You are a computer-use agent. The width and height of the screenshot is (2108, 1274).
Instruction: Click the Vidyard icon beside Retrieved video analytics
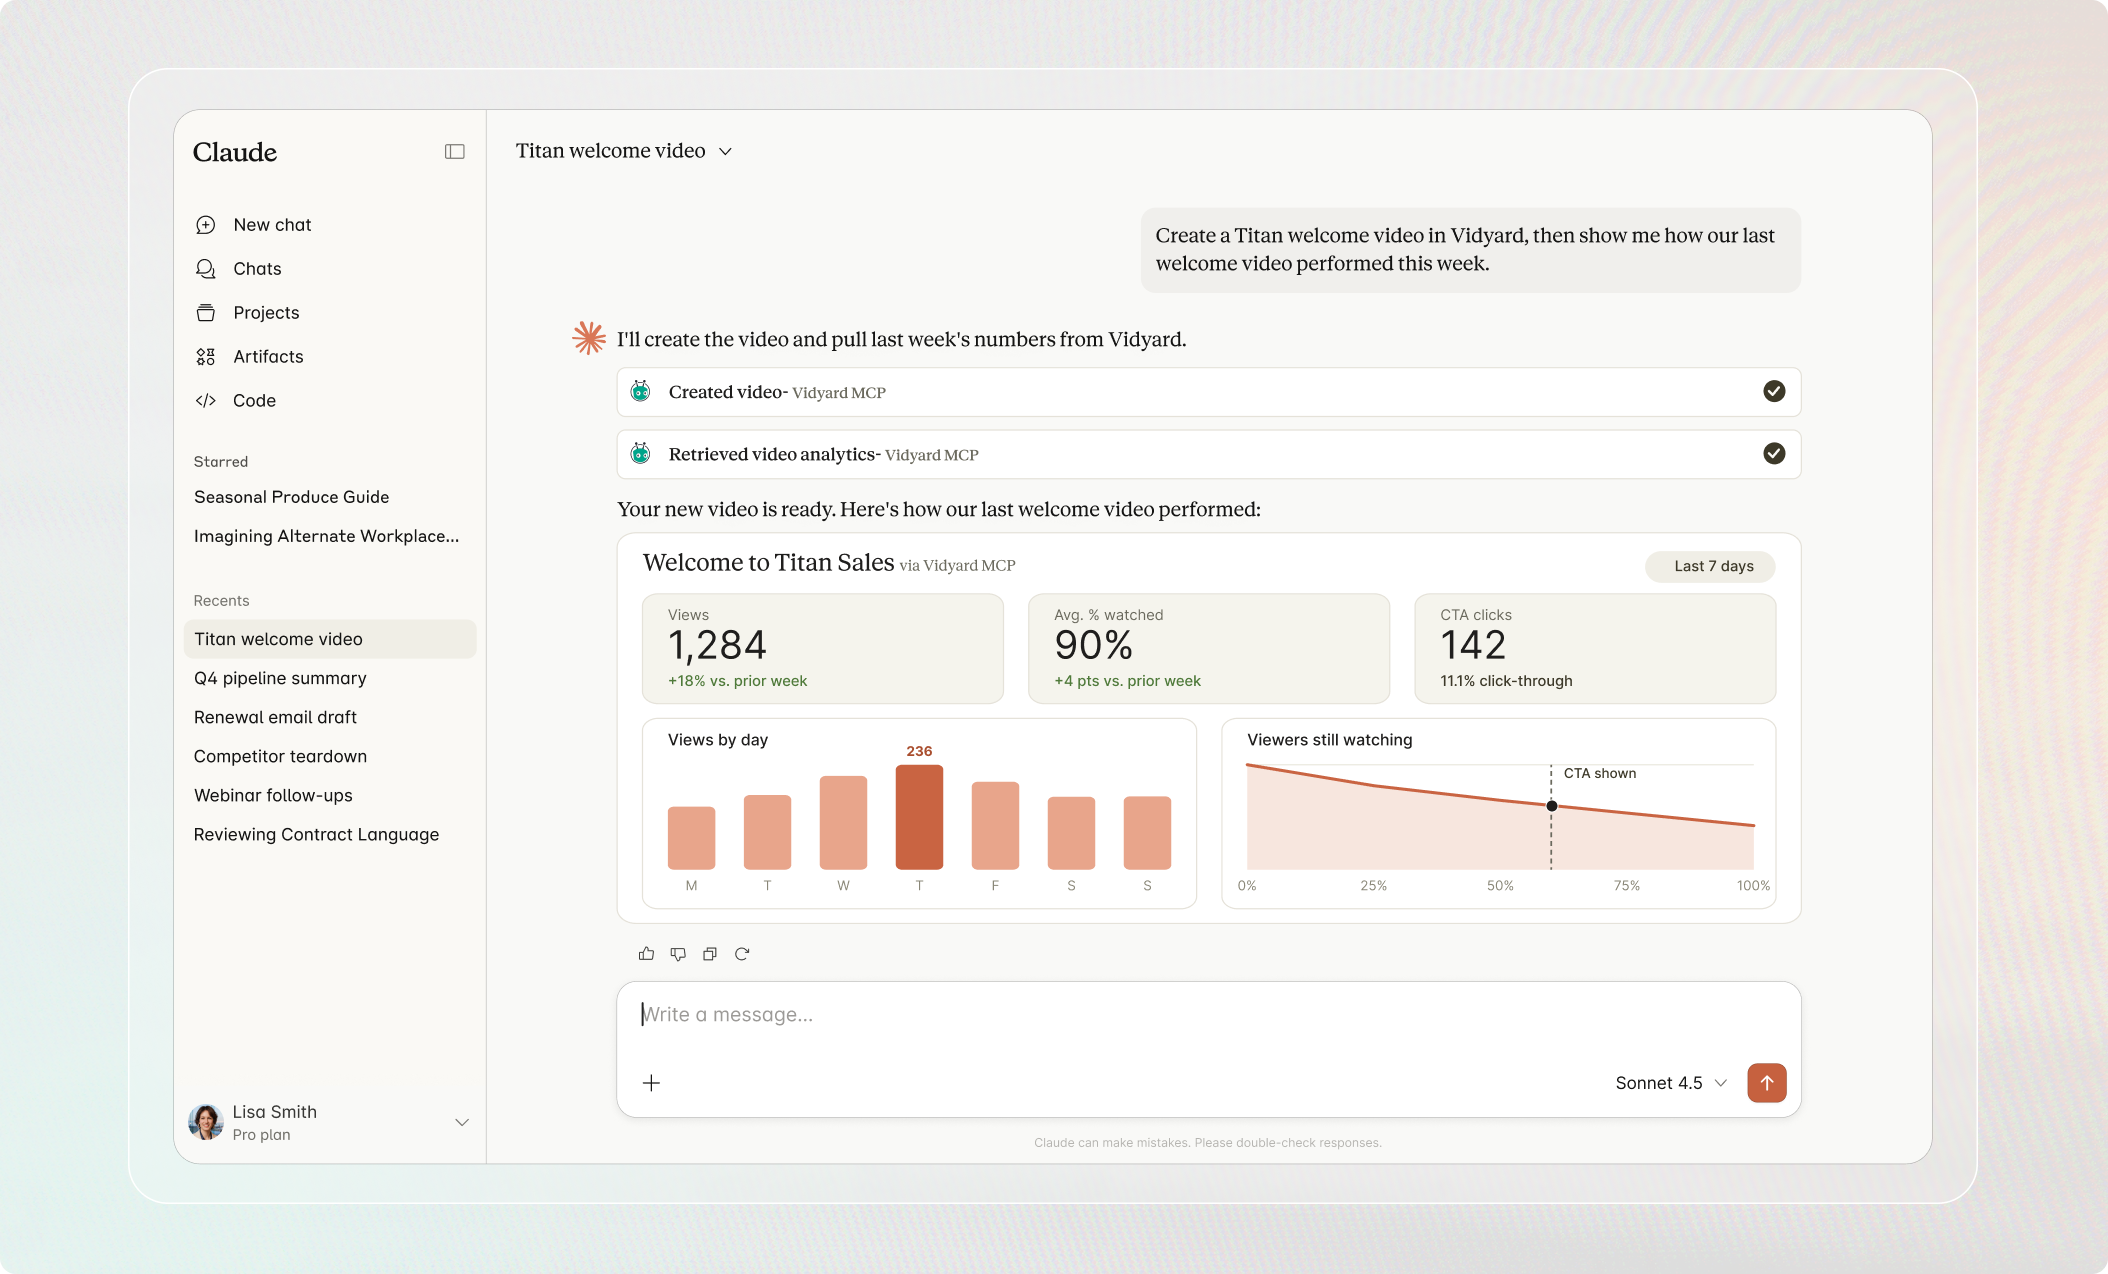(641, 453)
